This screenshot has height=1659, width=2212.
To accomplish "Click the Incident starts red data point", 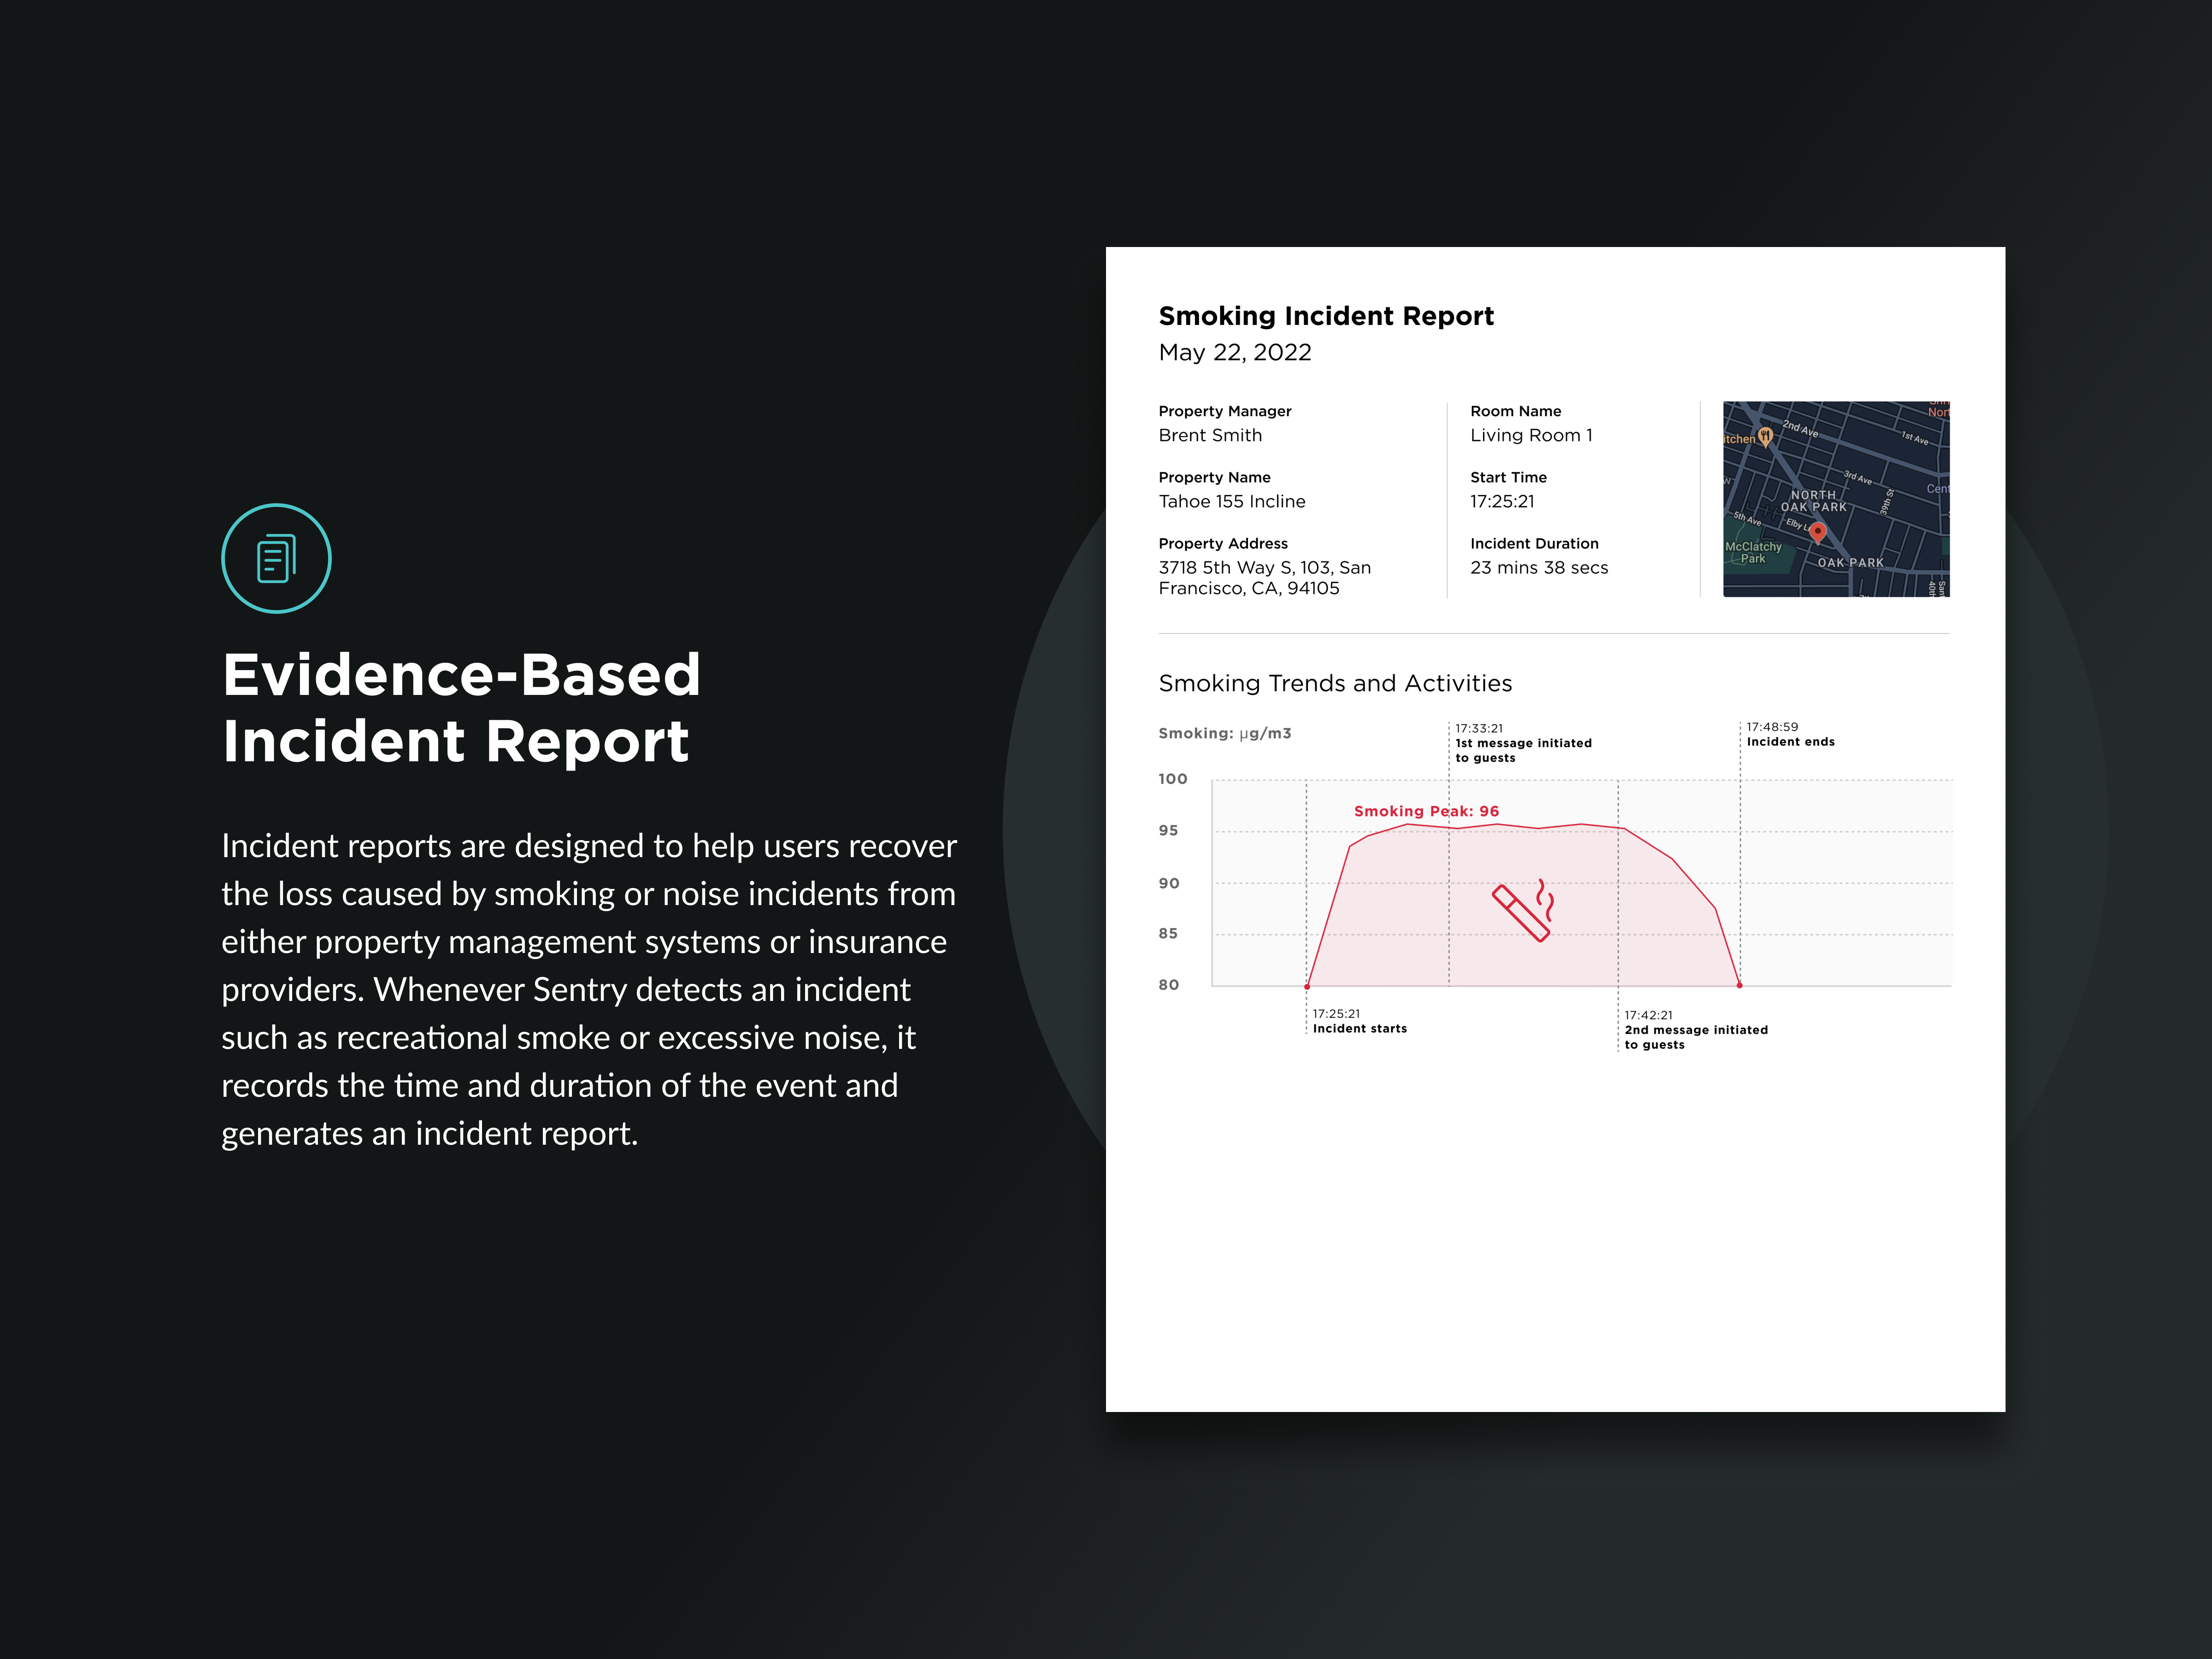I will pyautogui.click(x=1307, y=986).
